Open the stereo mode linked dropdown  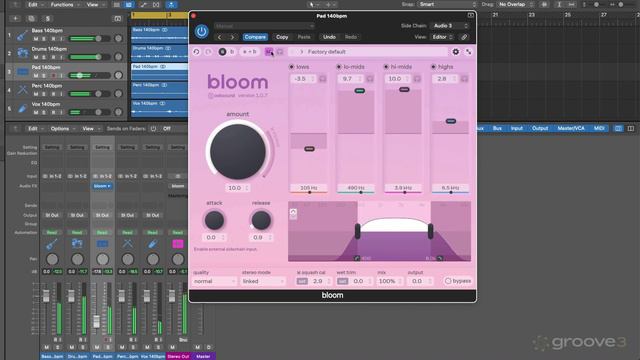263,281
